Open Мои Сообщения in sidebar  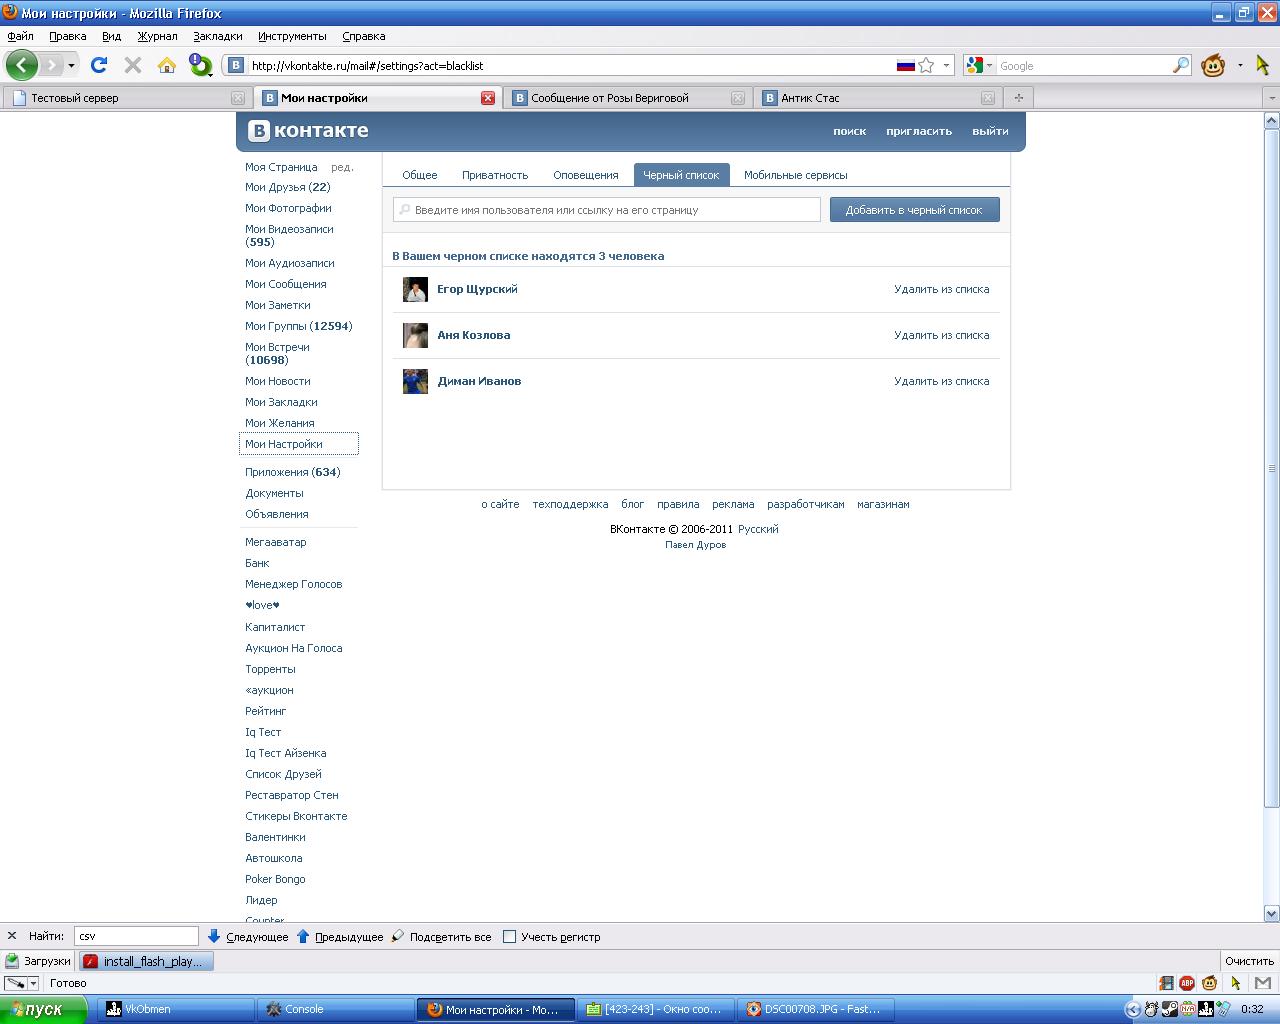point(286,284)
